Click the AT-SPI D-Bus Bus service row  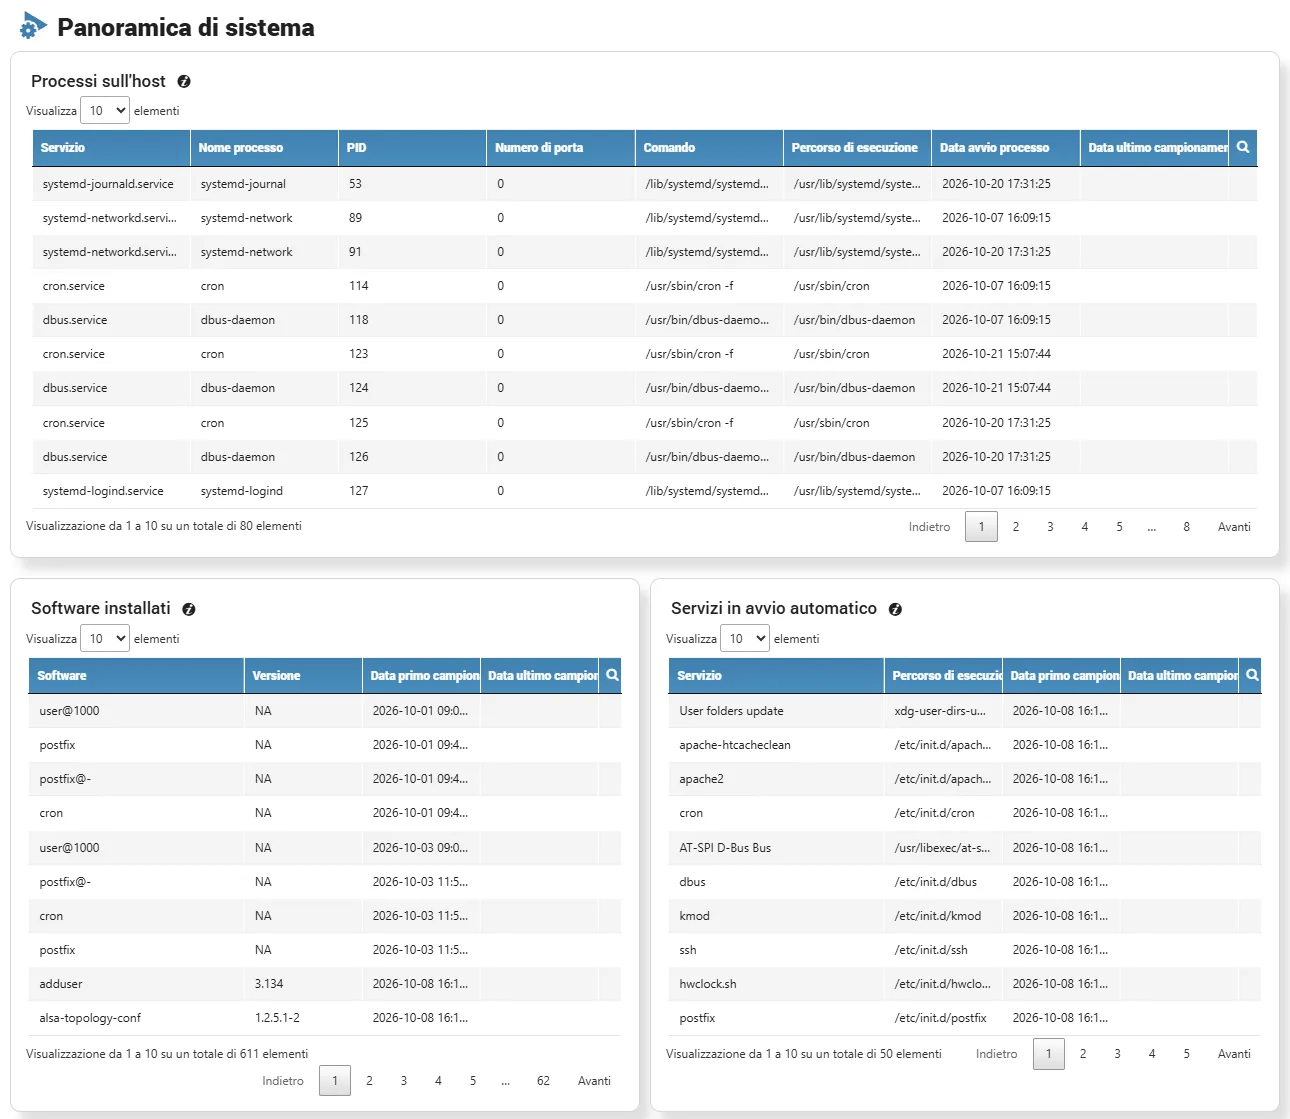tap(965, 848)
